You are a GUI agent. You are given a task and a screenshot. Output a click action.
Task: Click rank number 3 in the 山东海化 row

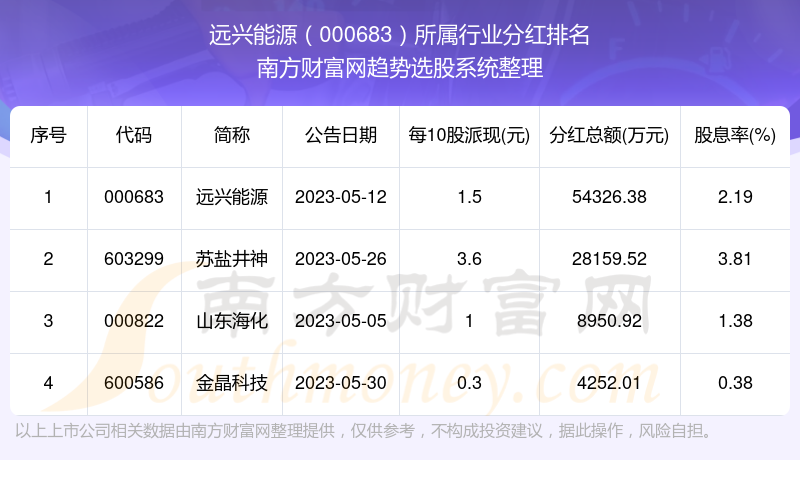point(48,321)
